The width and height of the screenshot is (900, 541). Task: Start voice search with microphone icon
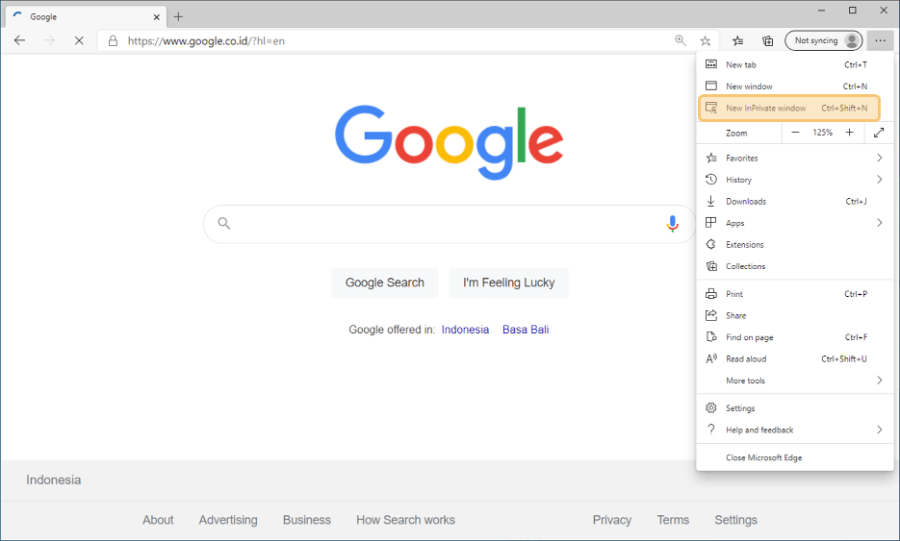click(x=672, y=224)
